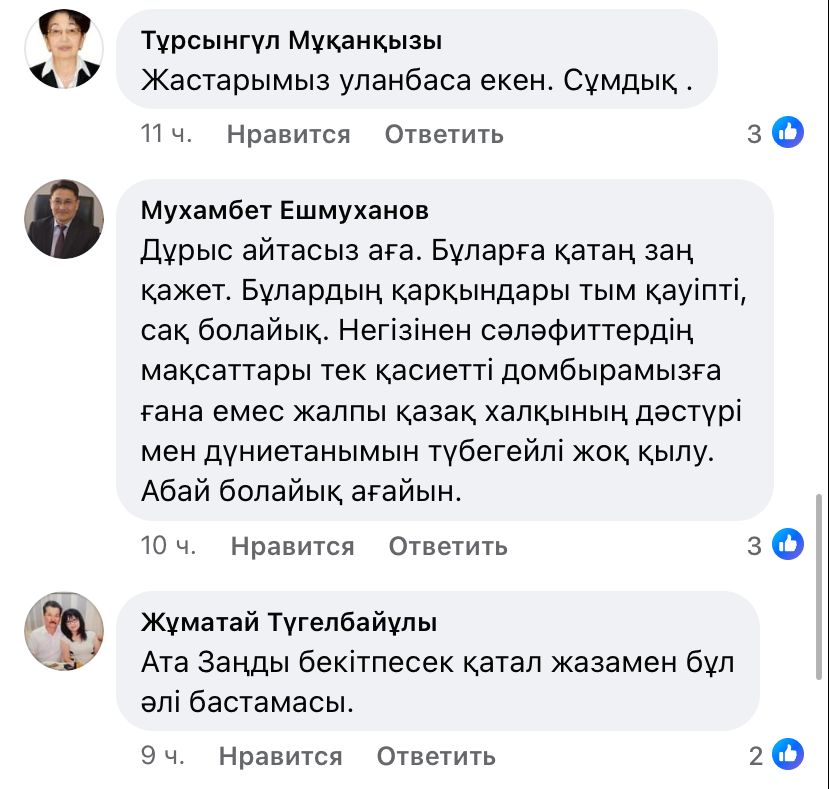View reaction count 2 on Жұматай's comment
Screen dimensions: 829x789
[756, 756]
